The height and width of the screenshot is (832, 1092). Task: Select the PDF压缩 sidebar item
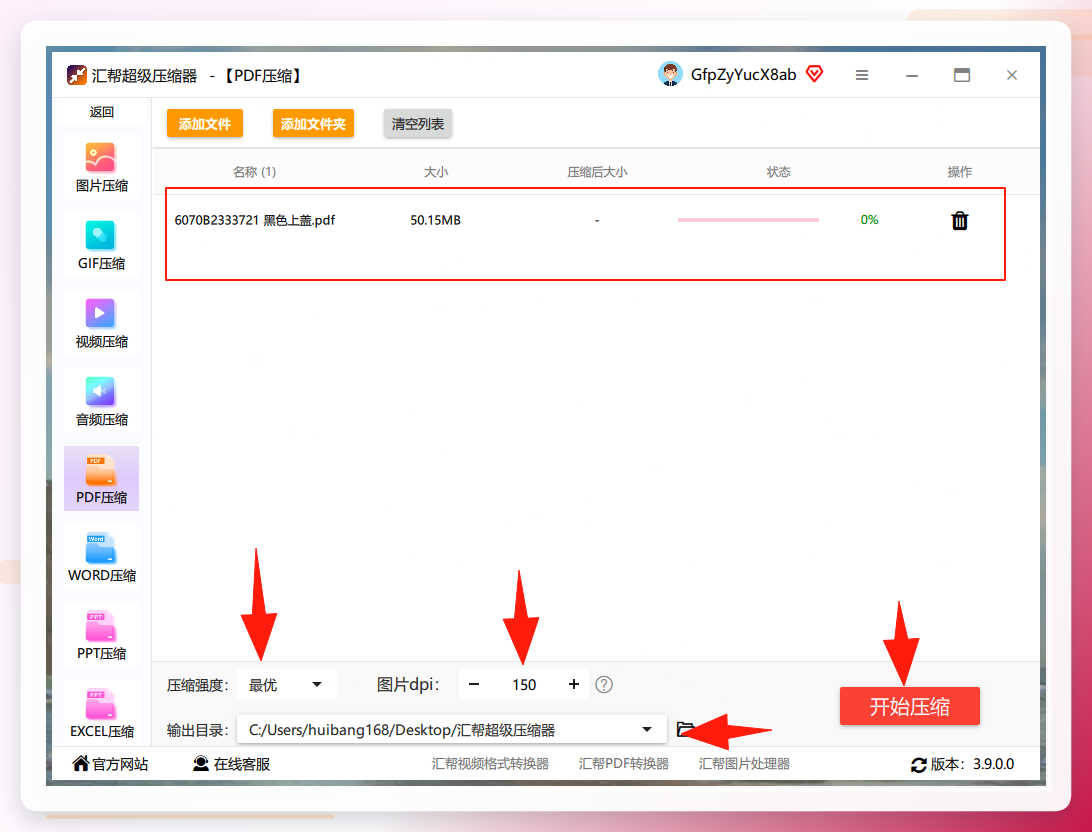pos(102,479)
